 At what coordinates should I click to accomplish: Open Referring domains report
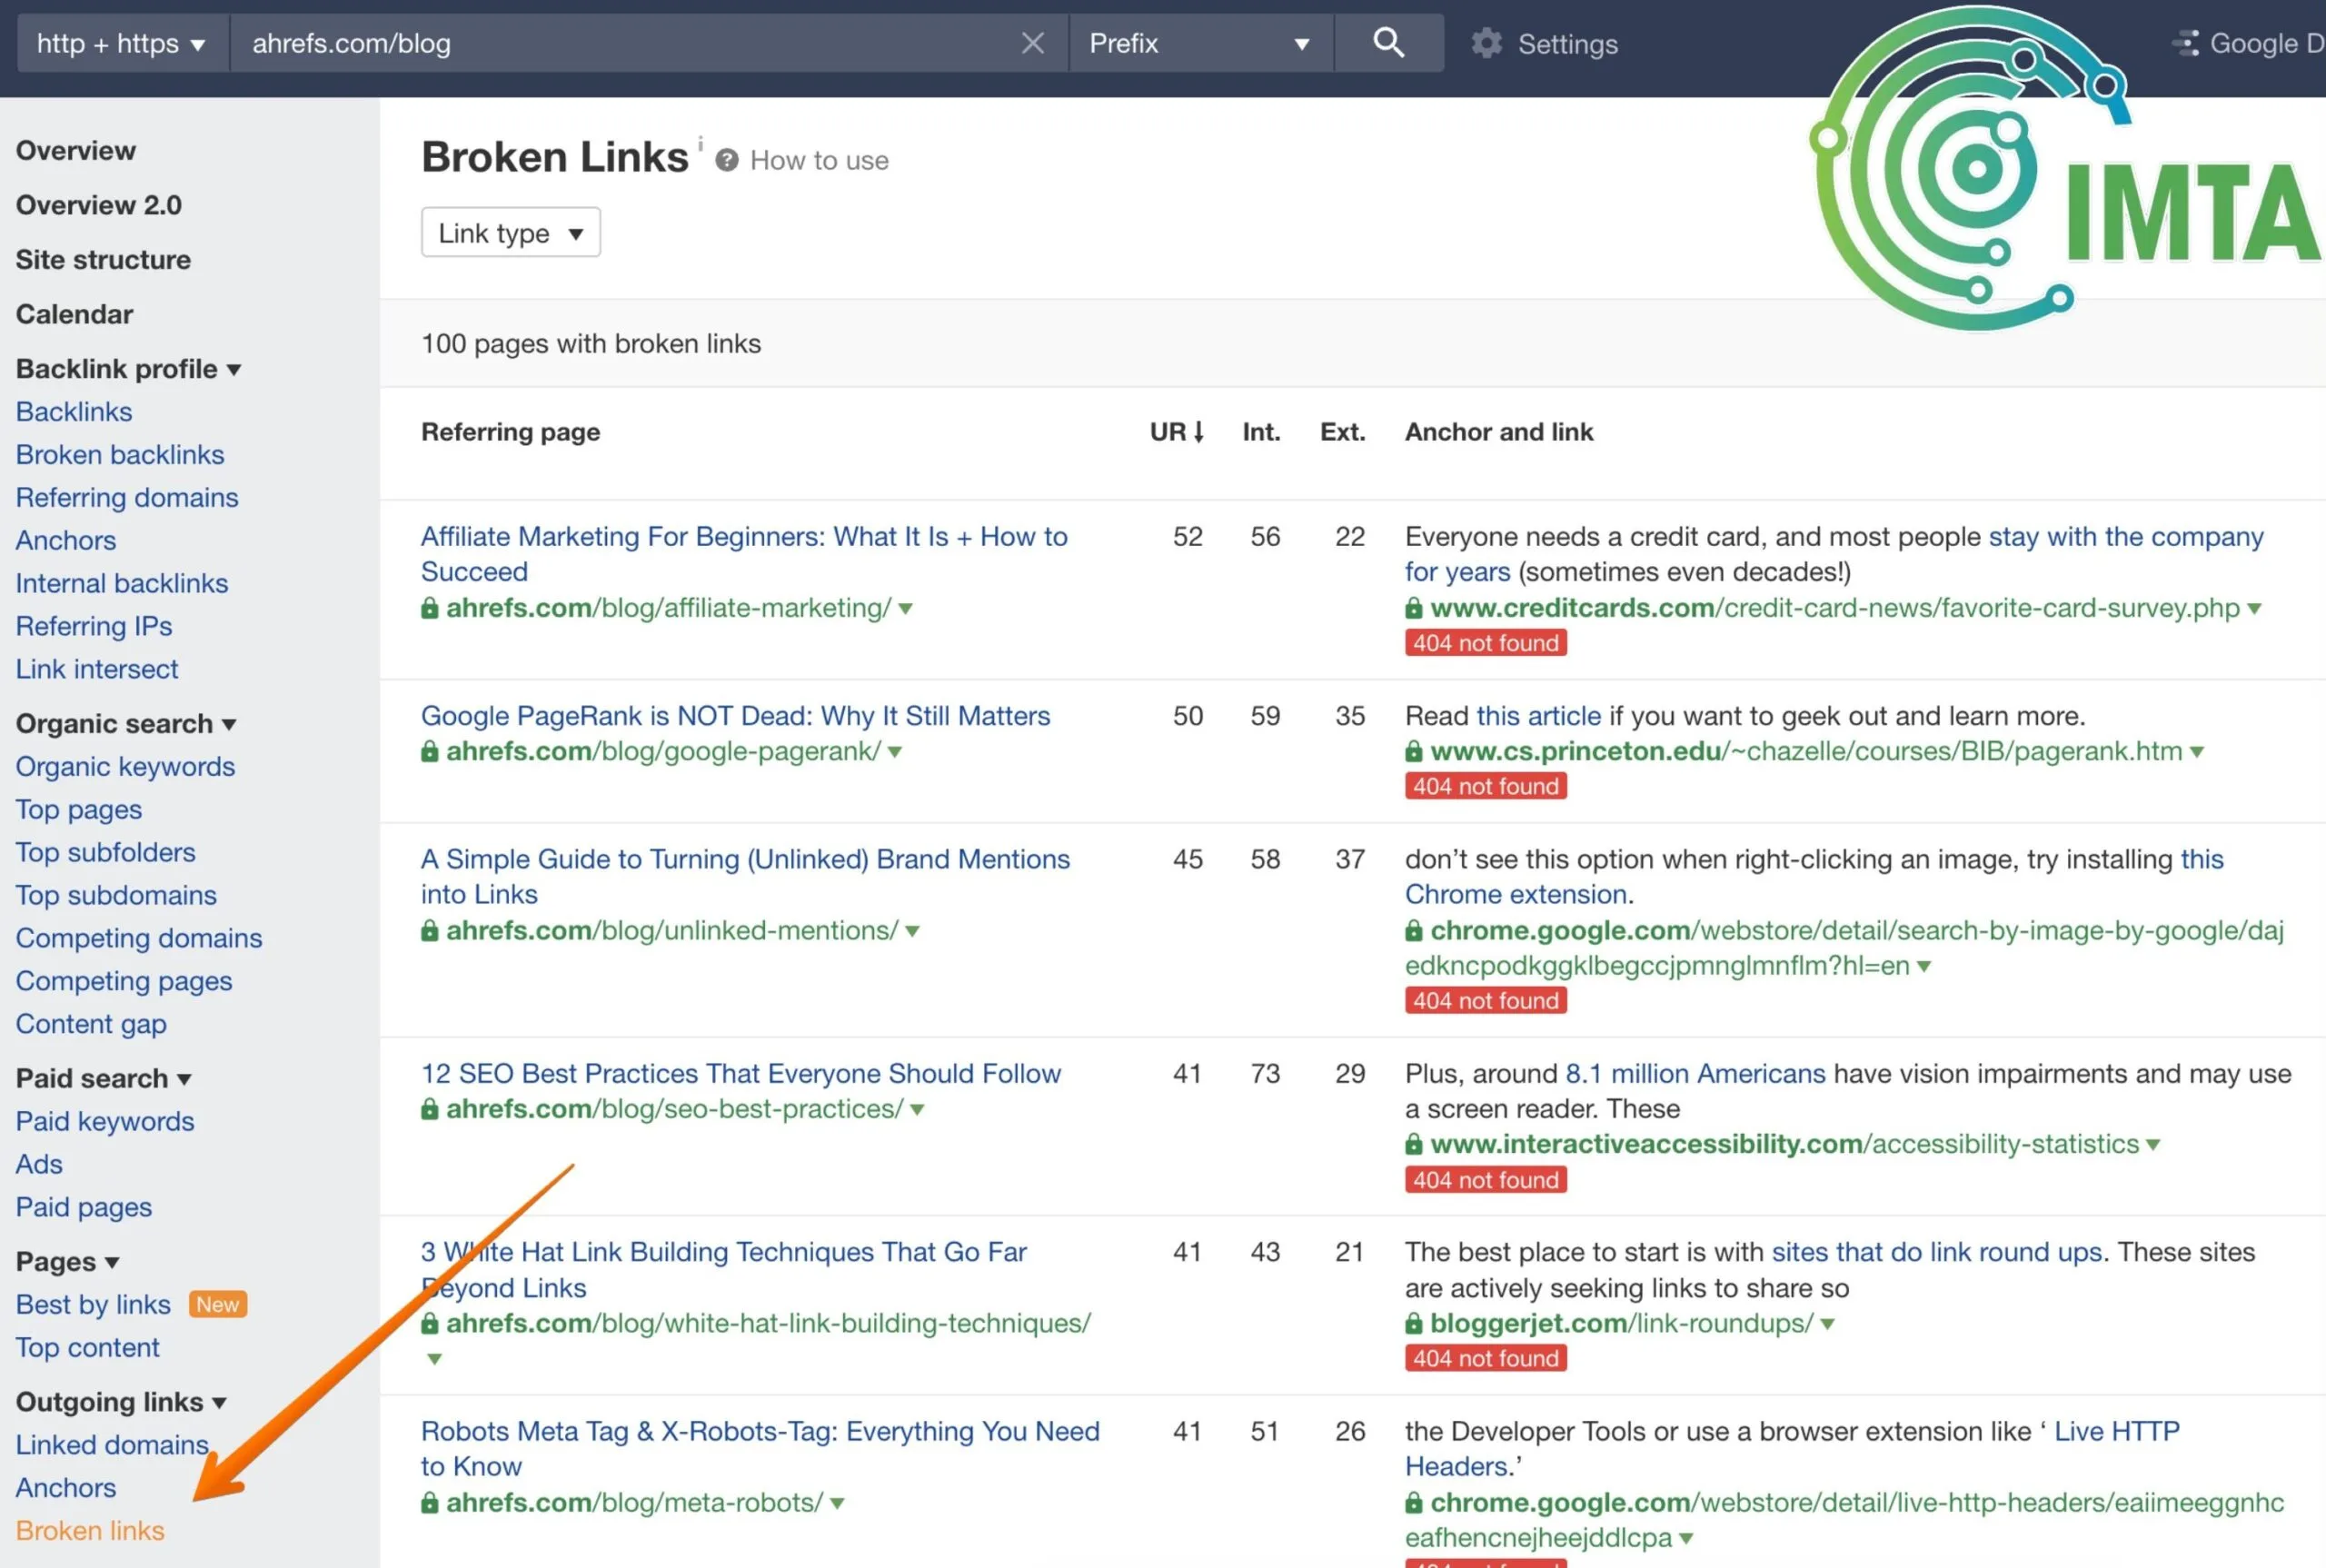point(127,498)
